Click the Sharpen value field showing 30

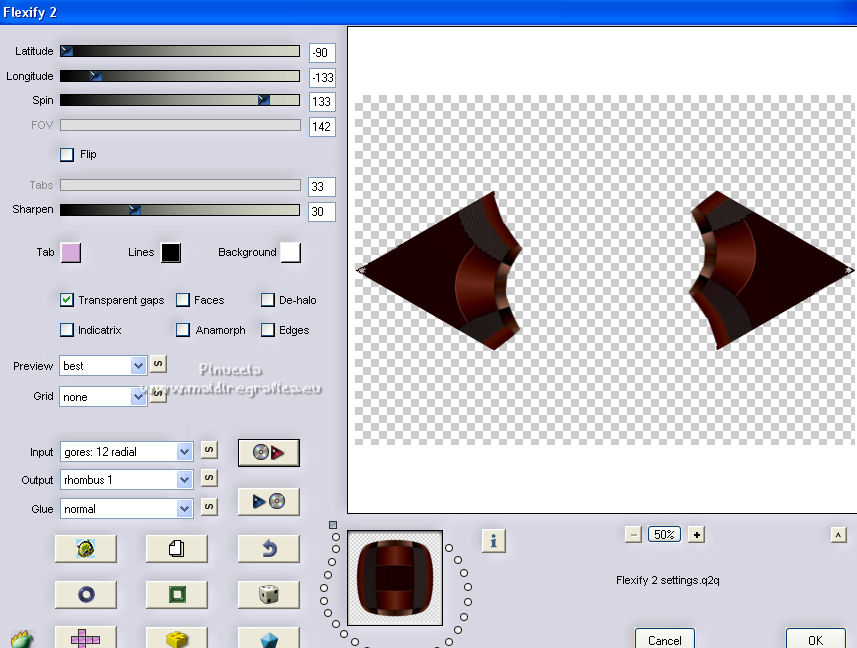pos(322,211)
